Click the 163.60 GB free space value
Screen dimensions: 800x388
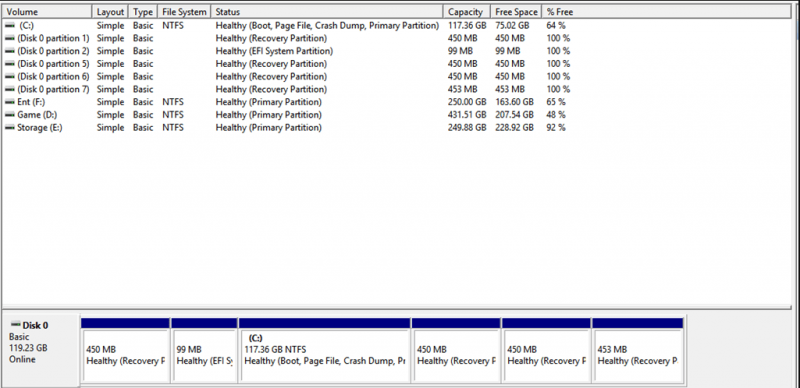point(514,102)
